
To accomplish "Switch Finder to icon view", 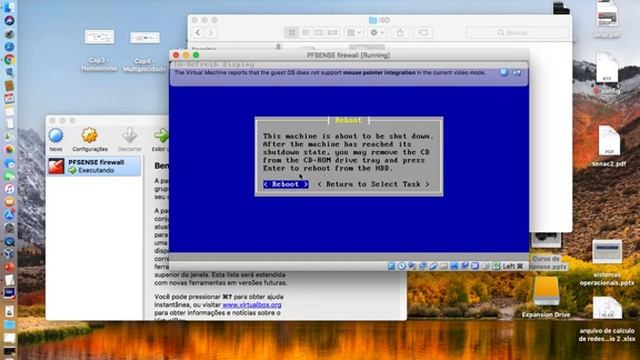I will (x=291, y=33).
